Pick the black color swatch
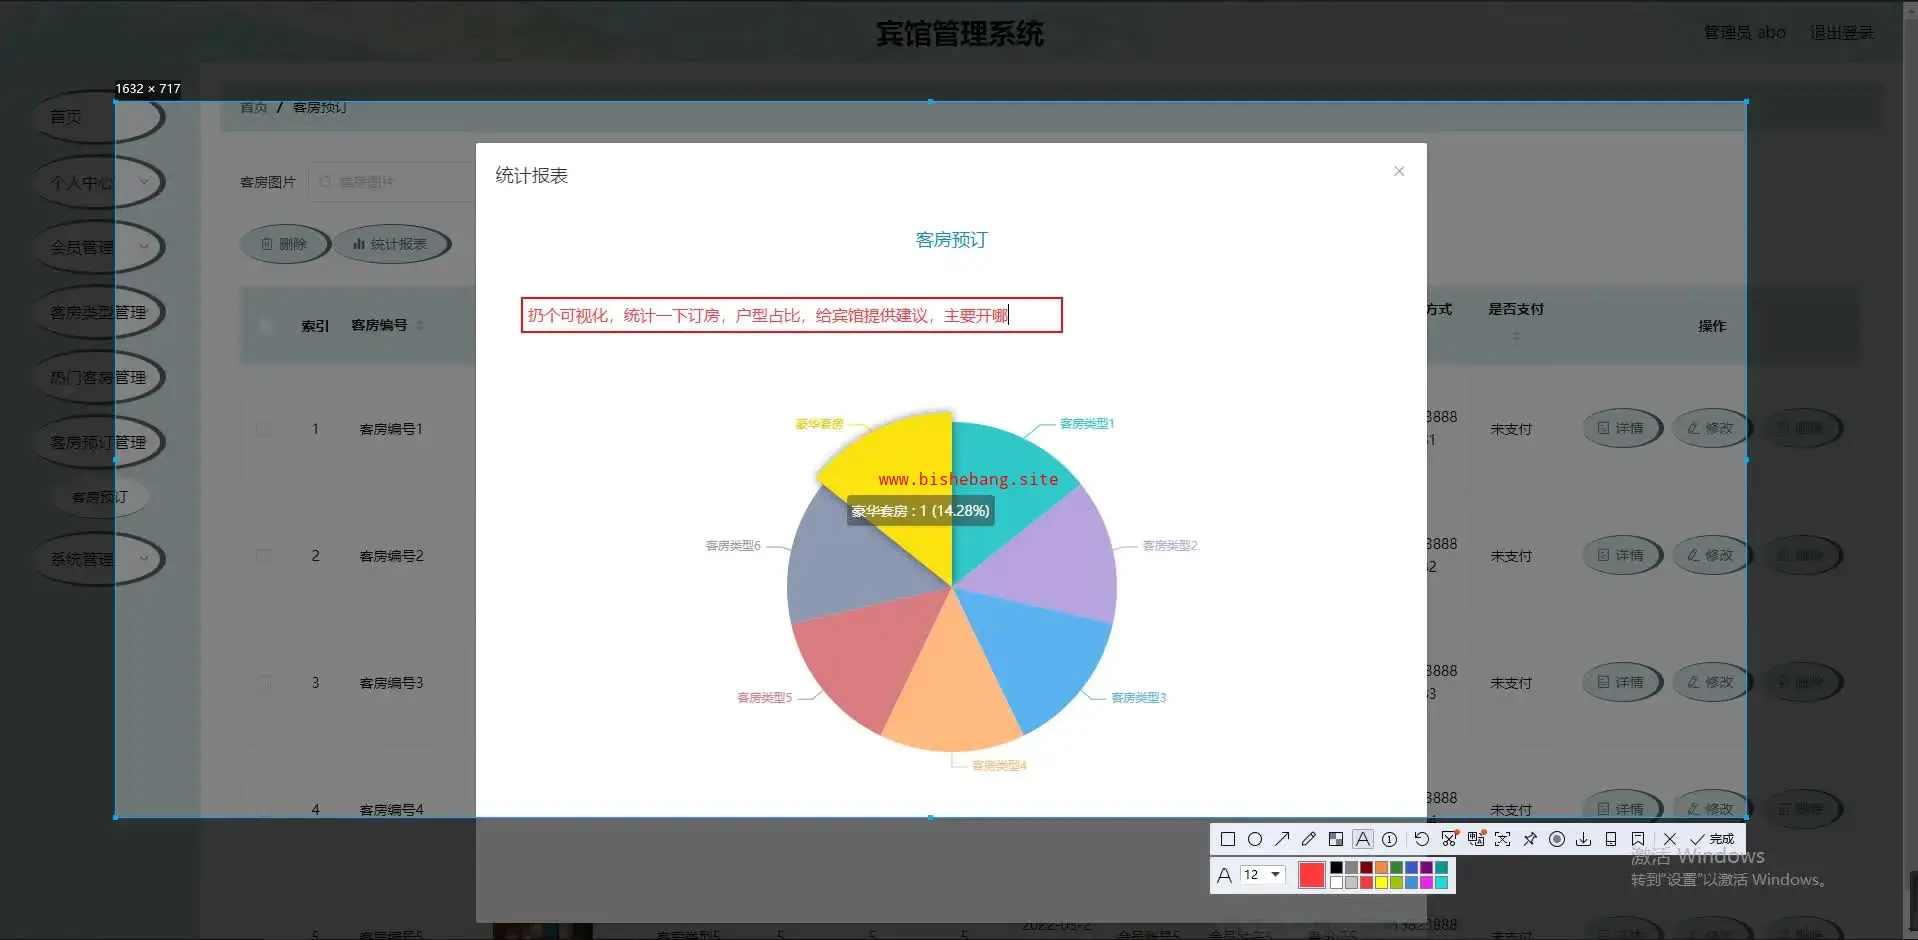This screenshot has height=940, width=1918. (x=1336, y=868)
